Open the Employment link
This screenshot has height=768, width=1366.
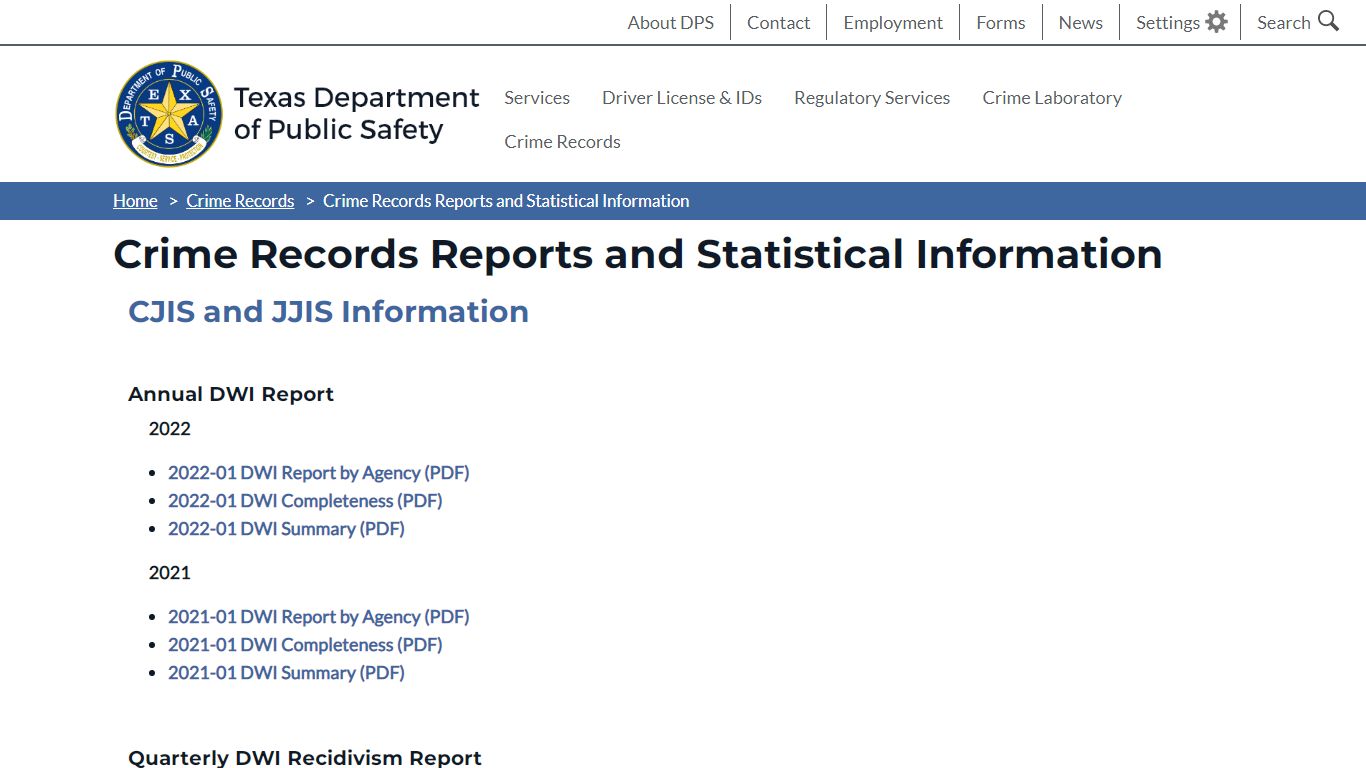(x=893, y=22)
